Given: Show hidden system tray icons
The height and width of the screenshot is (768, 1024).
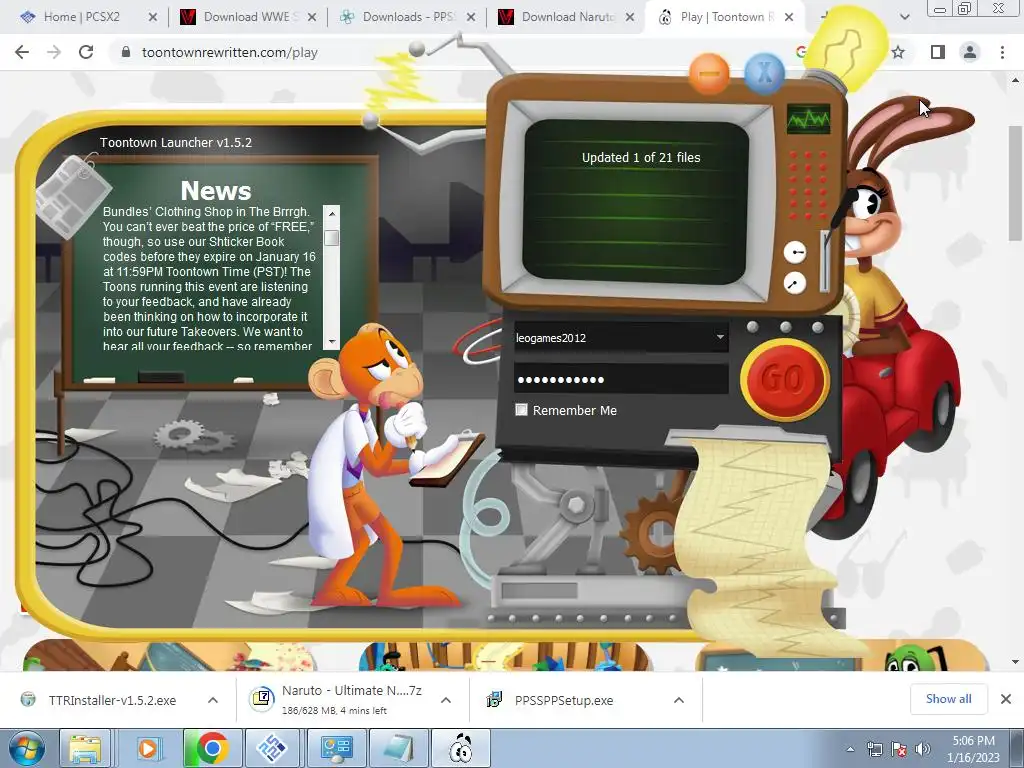Looking at the screenshot, I should pyautogui.click(x=850, y=749).
